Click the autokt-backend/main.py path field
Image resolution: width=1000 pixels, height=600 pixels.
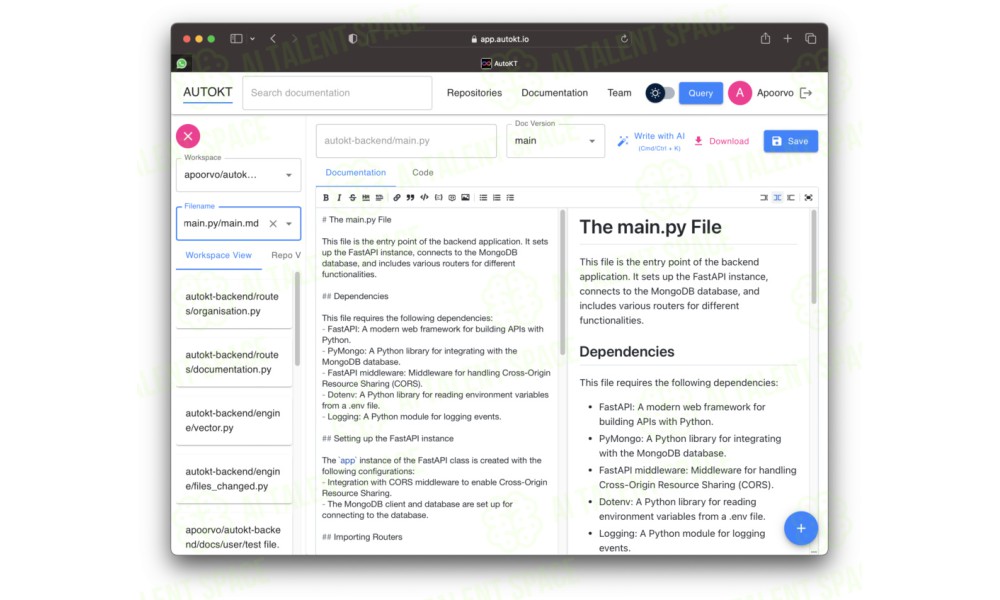406,141
